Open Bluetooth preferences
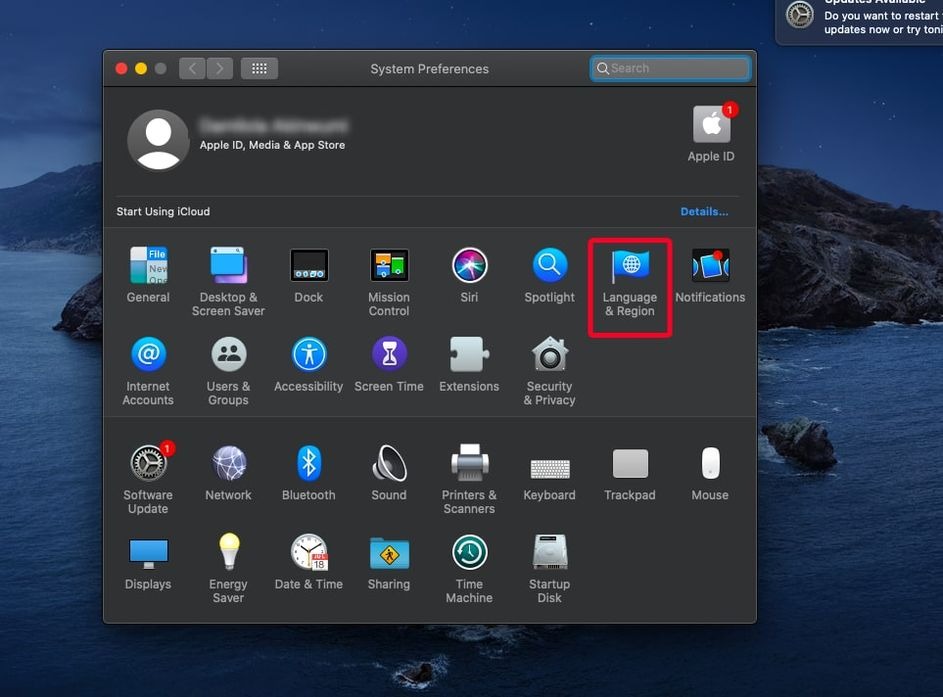This screenshot has width=943, height=697. click(x=308, y=462)
